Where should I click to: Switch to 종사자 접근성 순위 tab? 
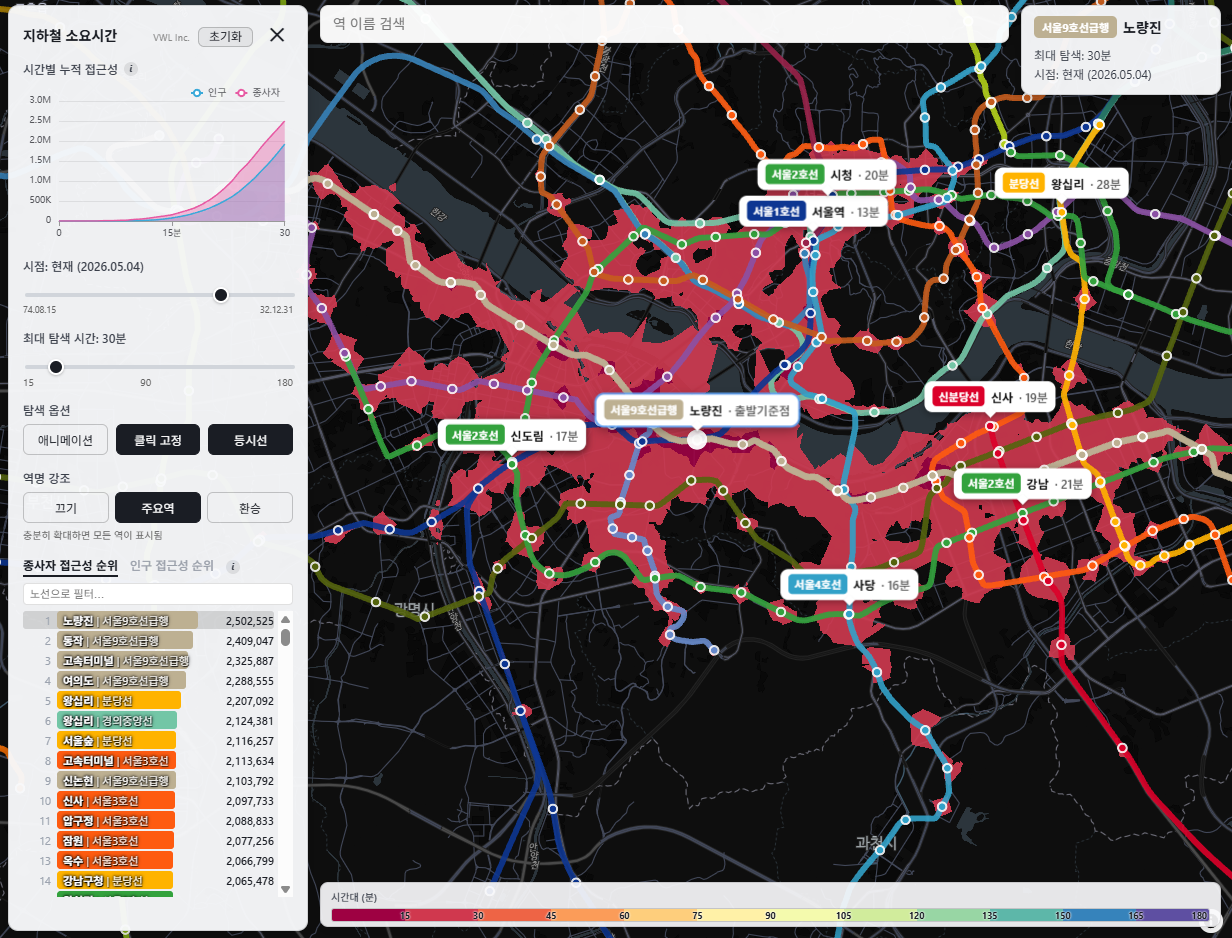pyautogui.click(x=70, y=566)
